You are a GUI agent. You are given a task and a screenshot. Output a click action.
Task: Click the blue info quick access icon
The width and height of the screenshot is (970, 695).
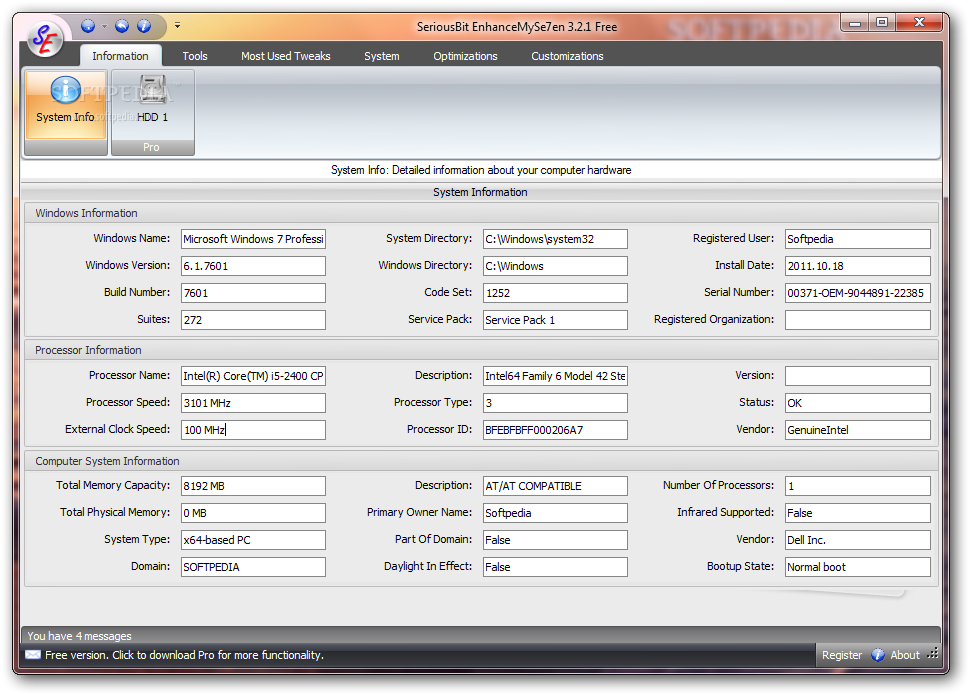click(x=144, y=26)
